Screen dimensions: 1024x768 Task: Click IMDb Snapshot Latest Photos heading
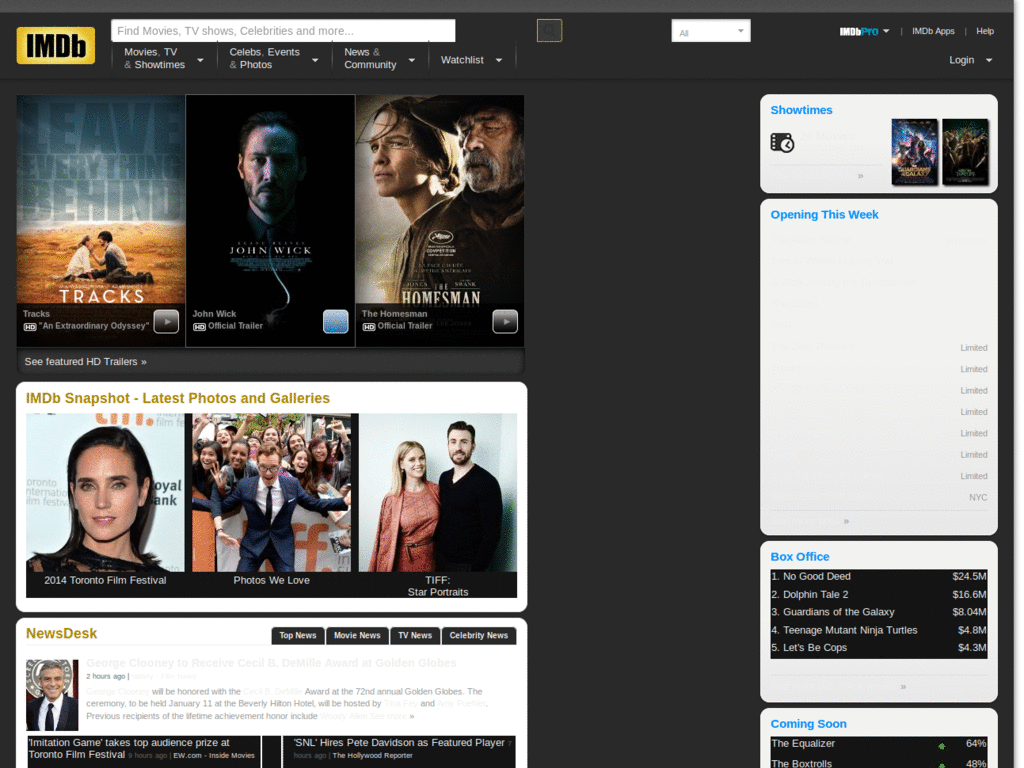pyautogui.click(x=178, y=398)
